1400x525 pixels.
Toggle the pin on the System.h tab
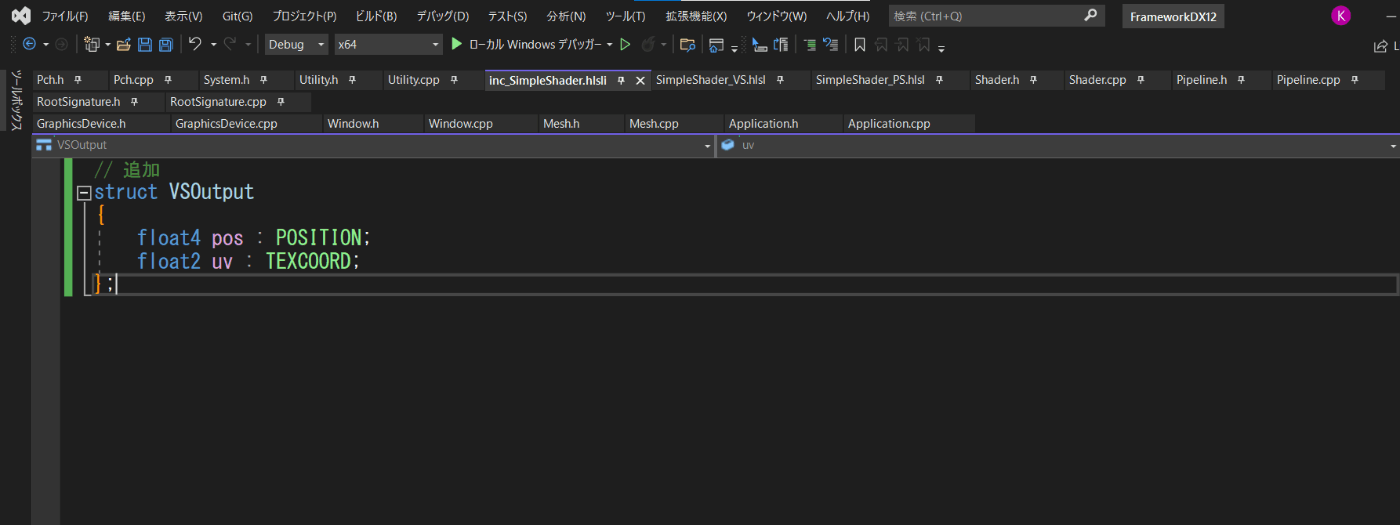coord(263,80)
